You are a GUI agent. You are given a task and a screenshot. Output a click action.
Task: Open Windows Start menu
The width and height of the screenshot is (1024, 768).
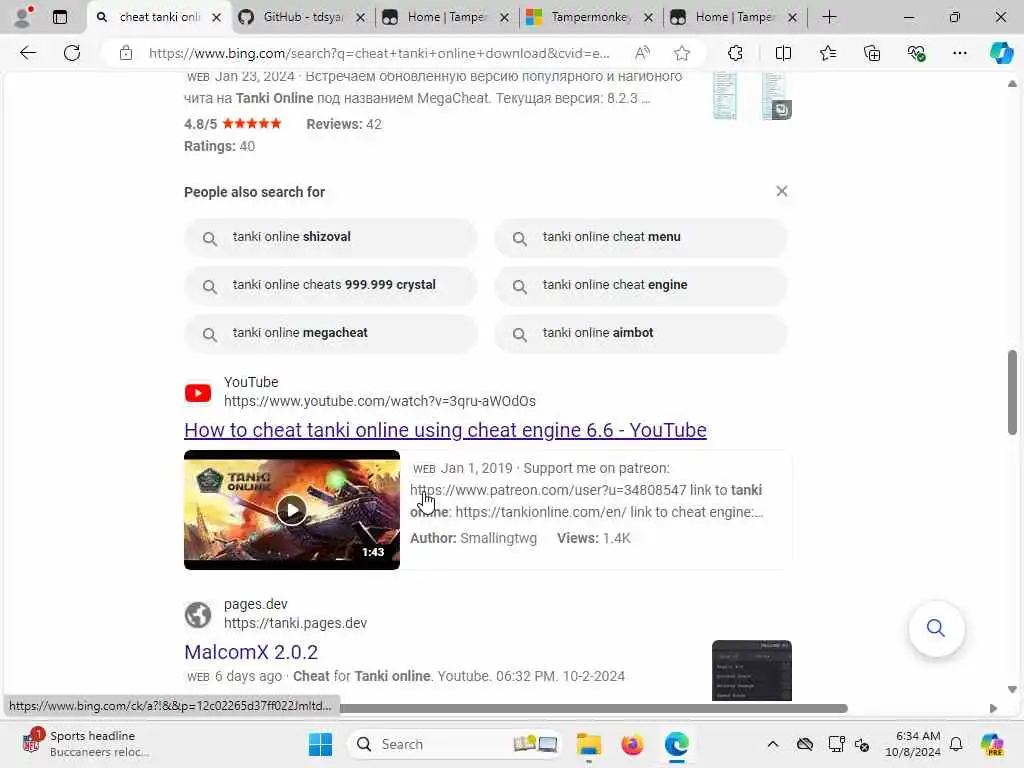320,744
